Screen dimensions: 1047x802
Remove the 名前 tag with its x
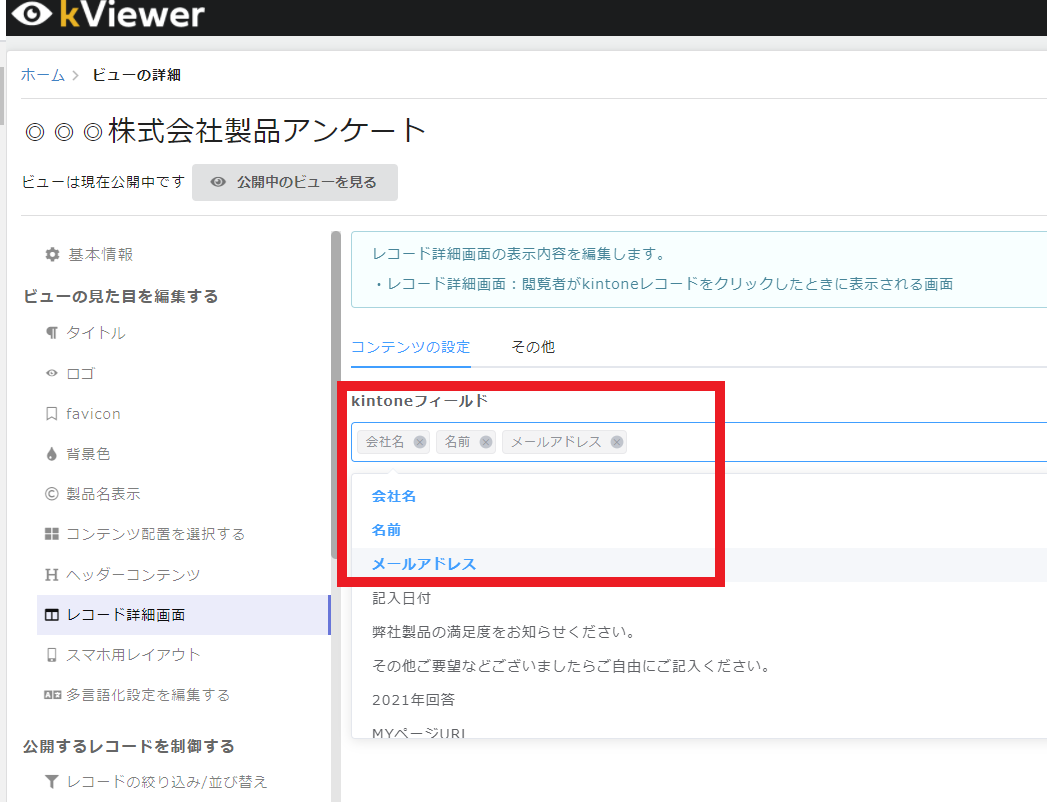point(486,442)
